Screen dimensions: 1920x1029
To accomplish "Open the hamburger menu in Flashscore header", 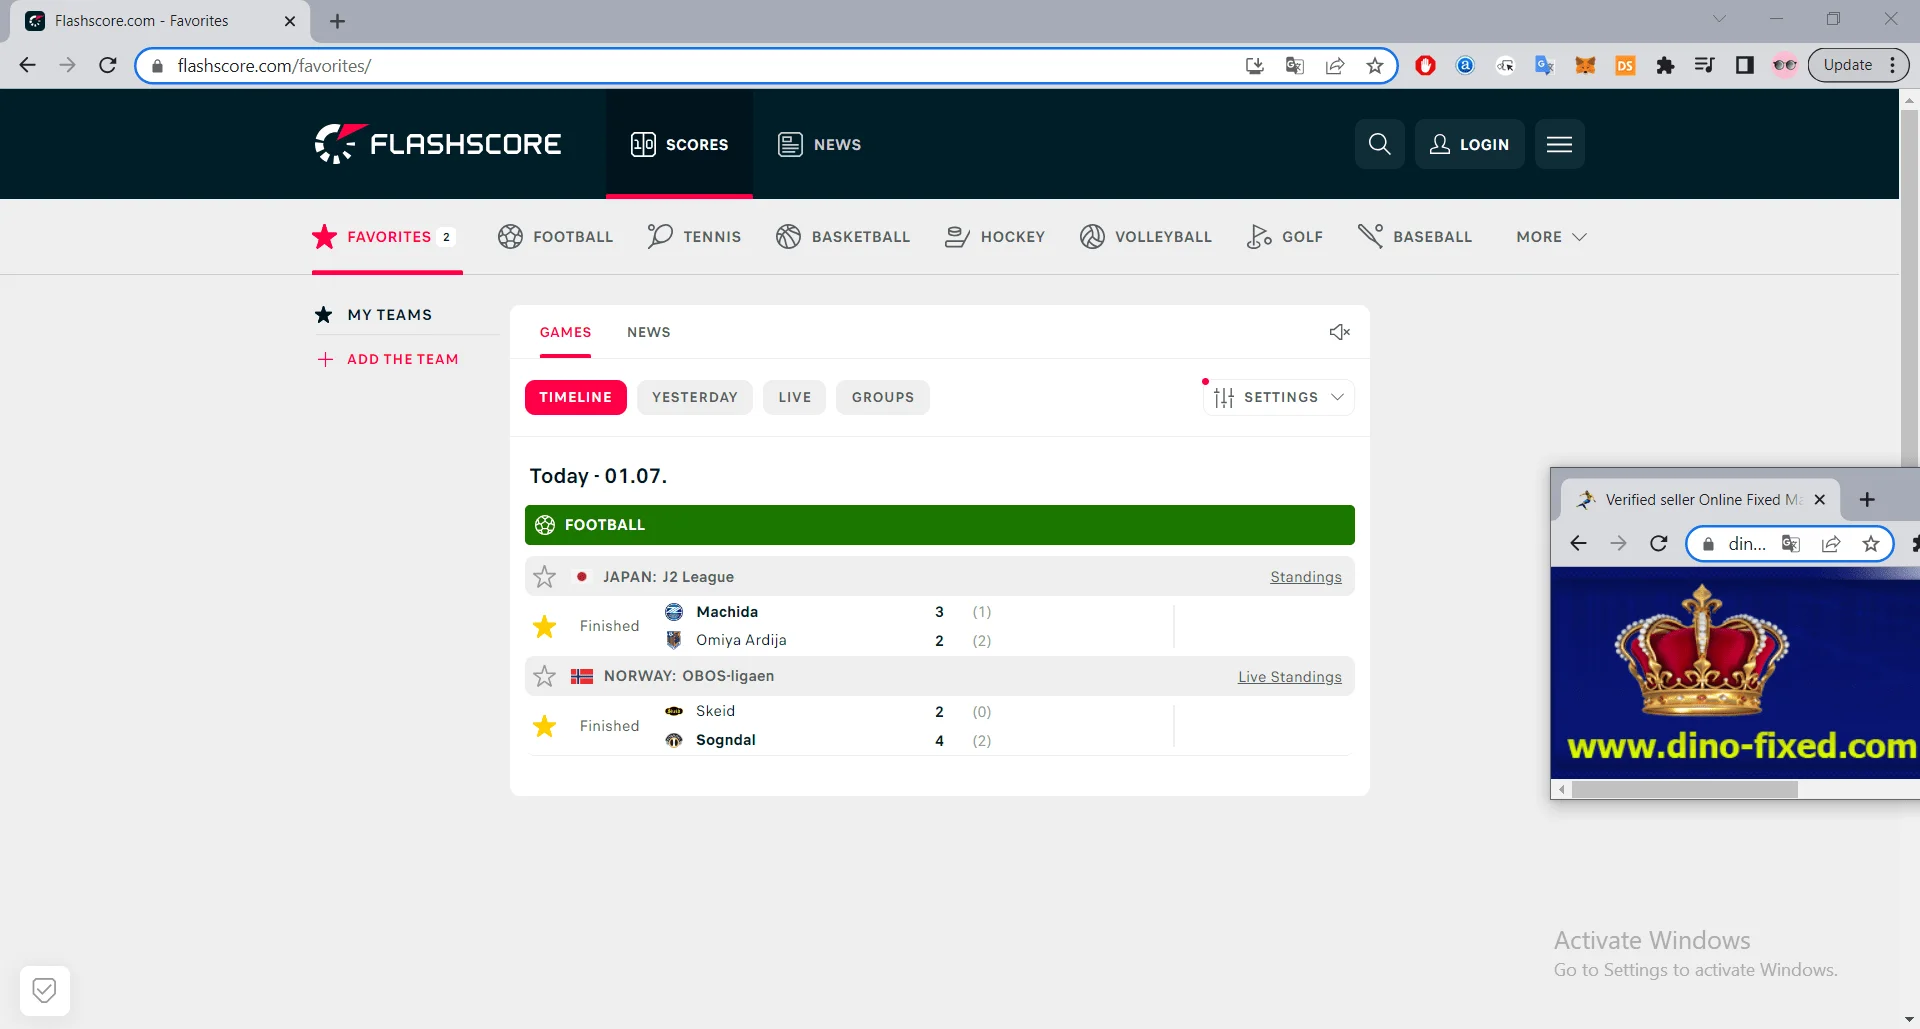I will [x=1559, y=144].
